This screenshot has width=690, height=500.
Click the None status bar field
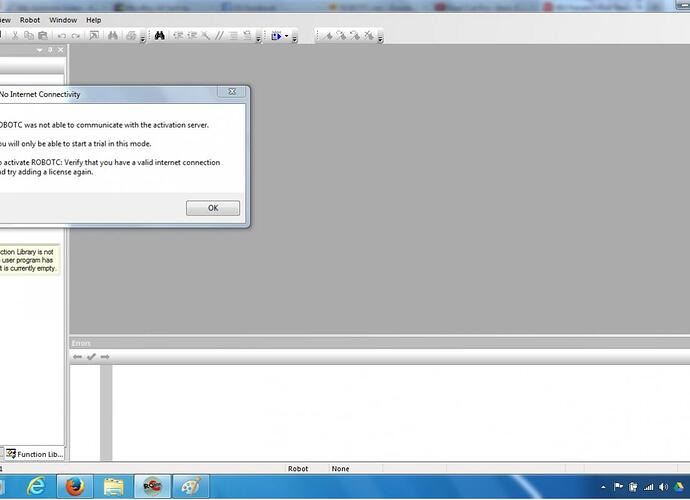point(356,469)
